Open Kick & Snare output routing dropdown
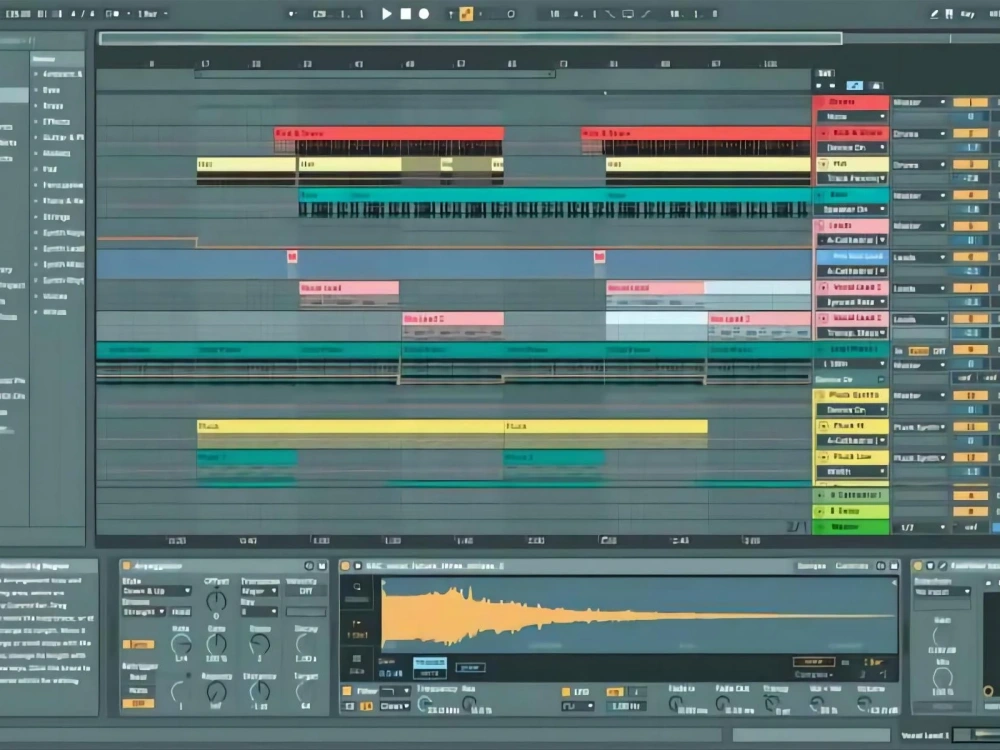 tap(919, 134)
